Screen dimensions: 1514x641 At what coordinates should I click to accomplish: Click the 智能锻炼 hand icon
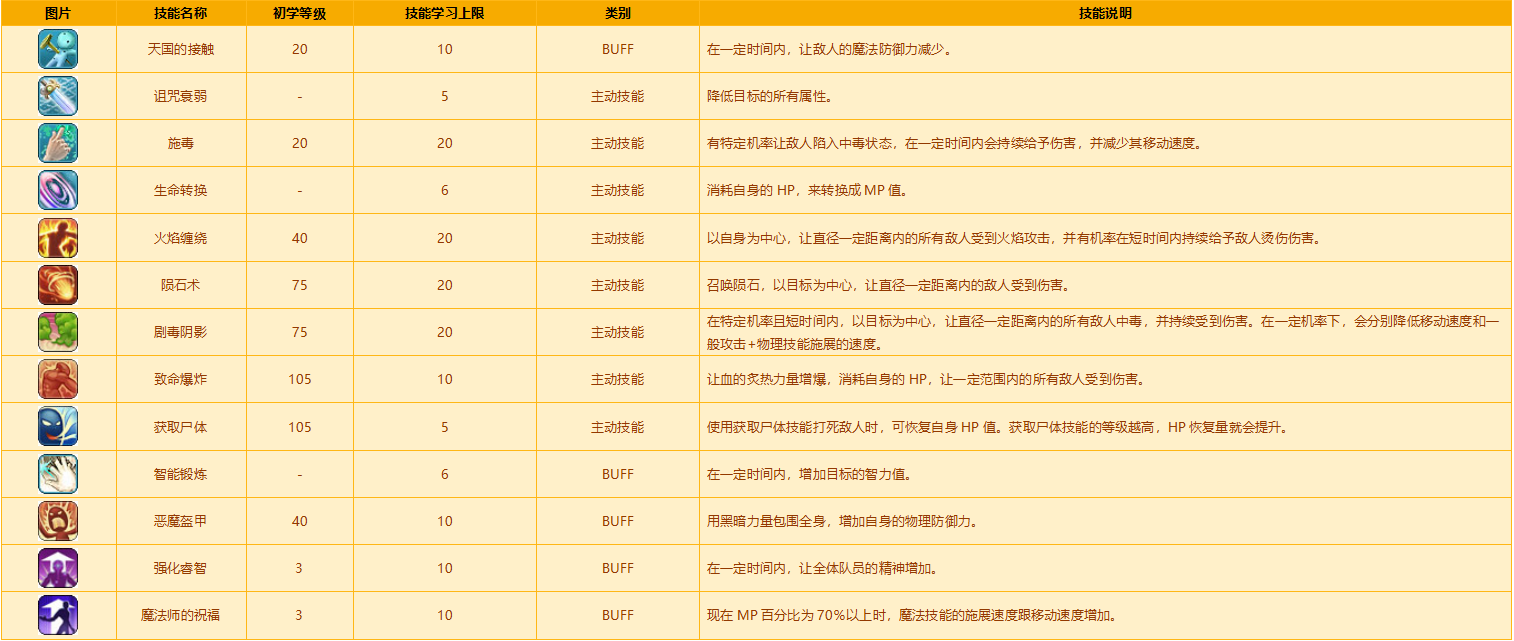tap(58, 474)
